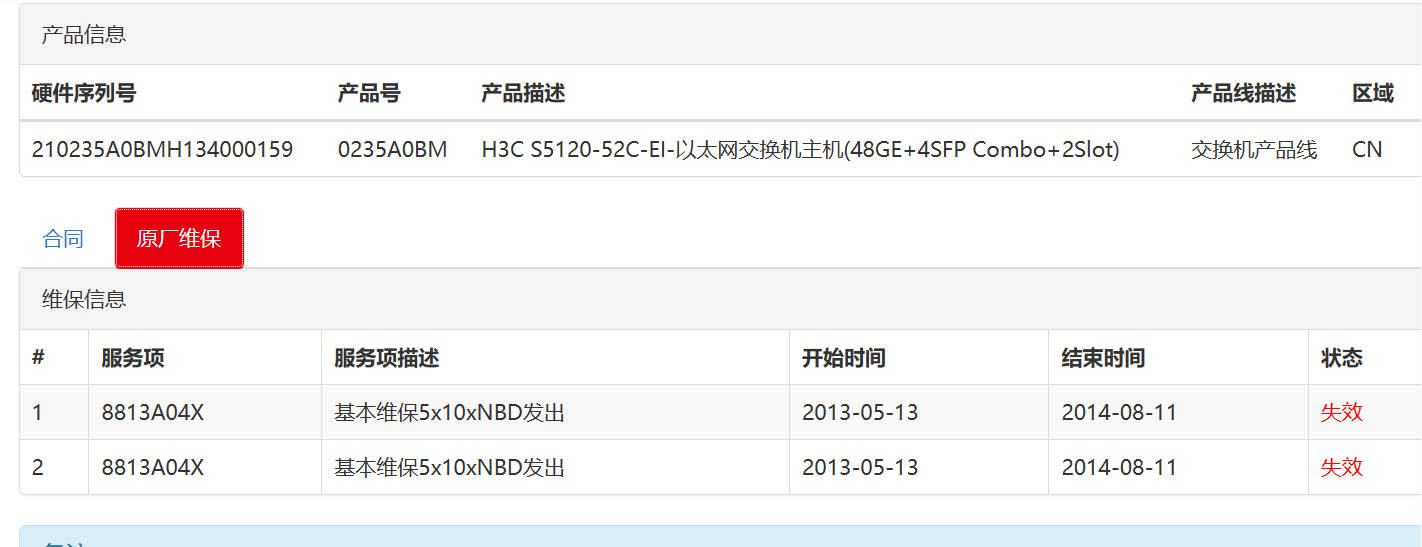Click the 产品线描述 column header
The width and height of the screenshot is (1422, 547).
[1243, 93]
